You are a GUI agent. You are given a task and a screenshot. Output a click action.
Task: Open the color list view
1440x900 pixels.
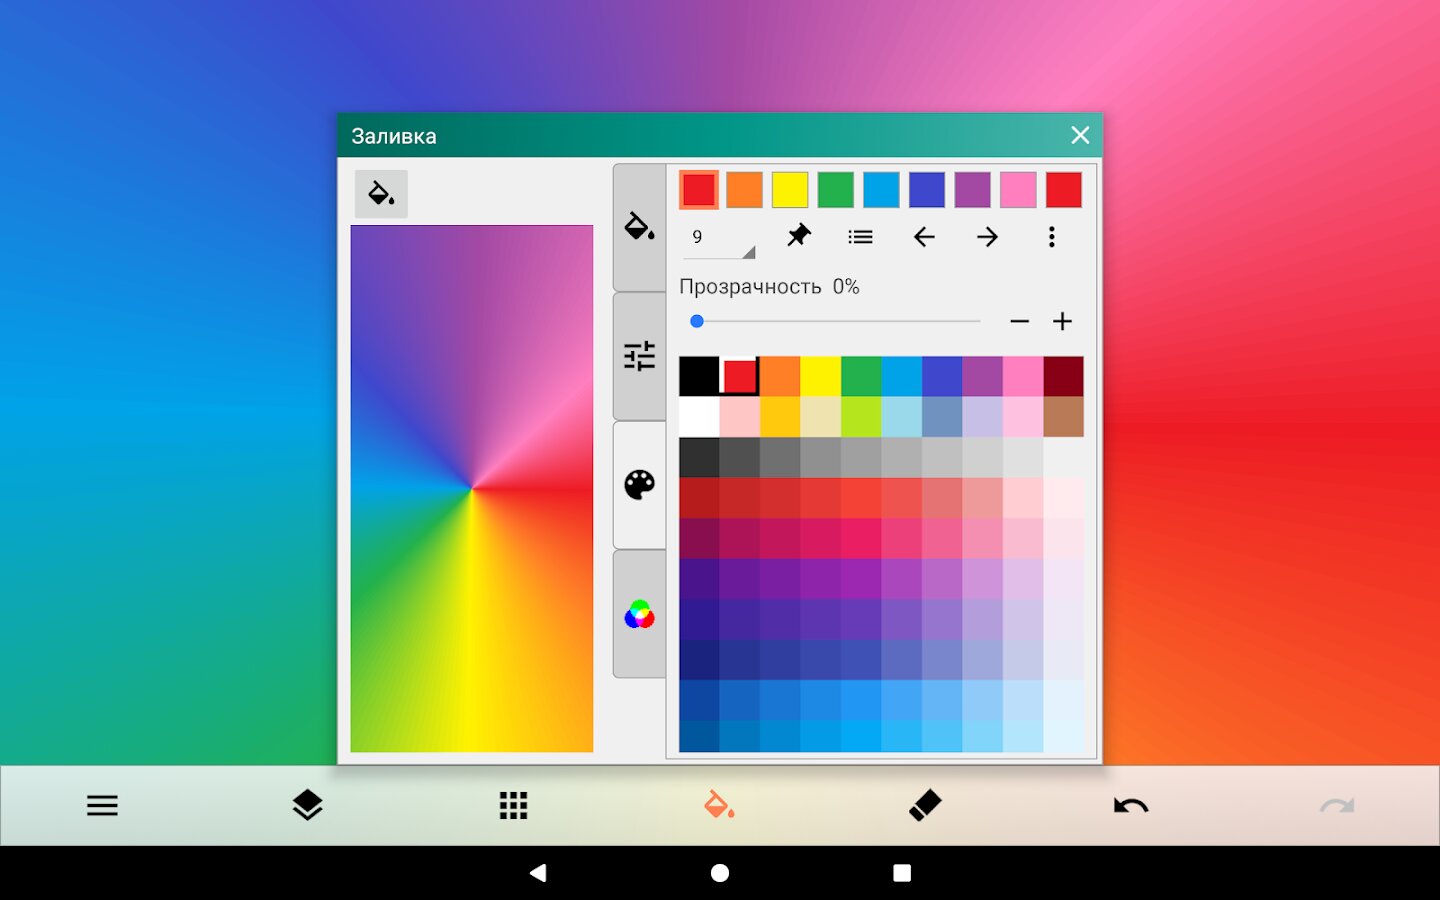(861, 237)
